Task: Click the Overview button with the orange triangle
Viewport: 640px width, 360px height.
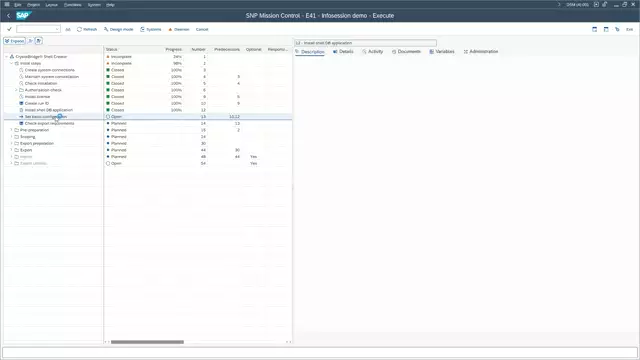Action: [179, 29]
